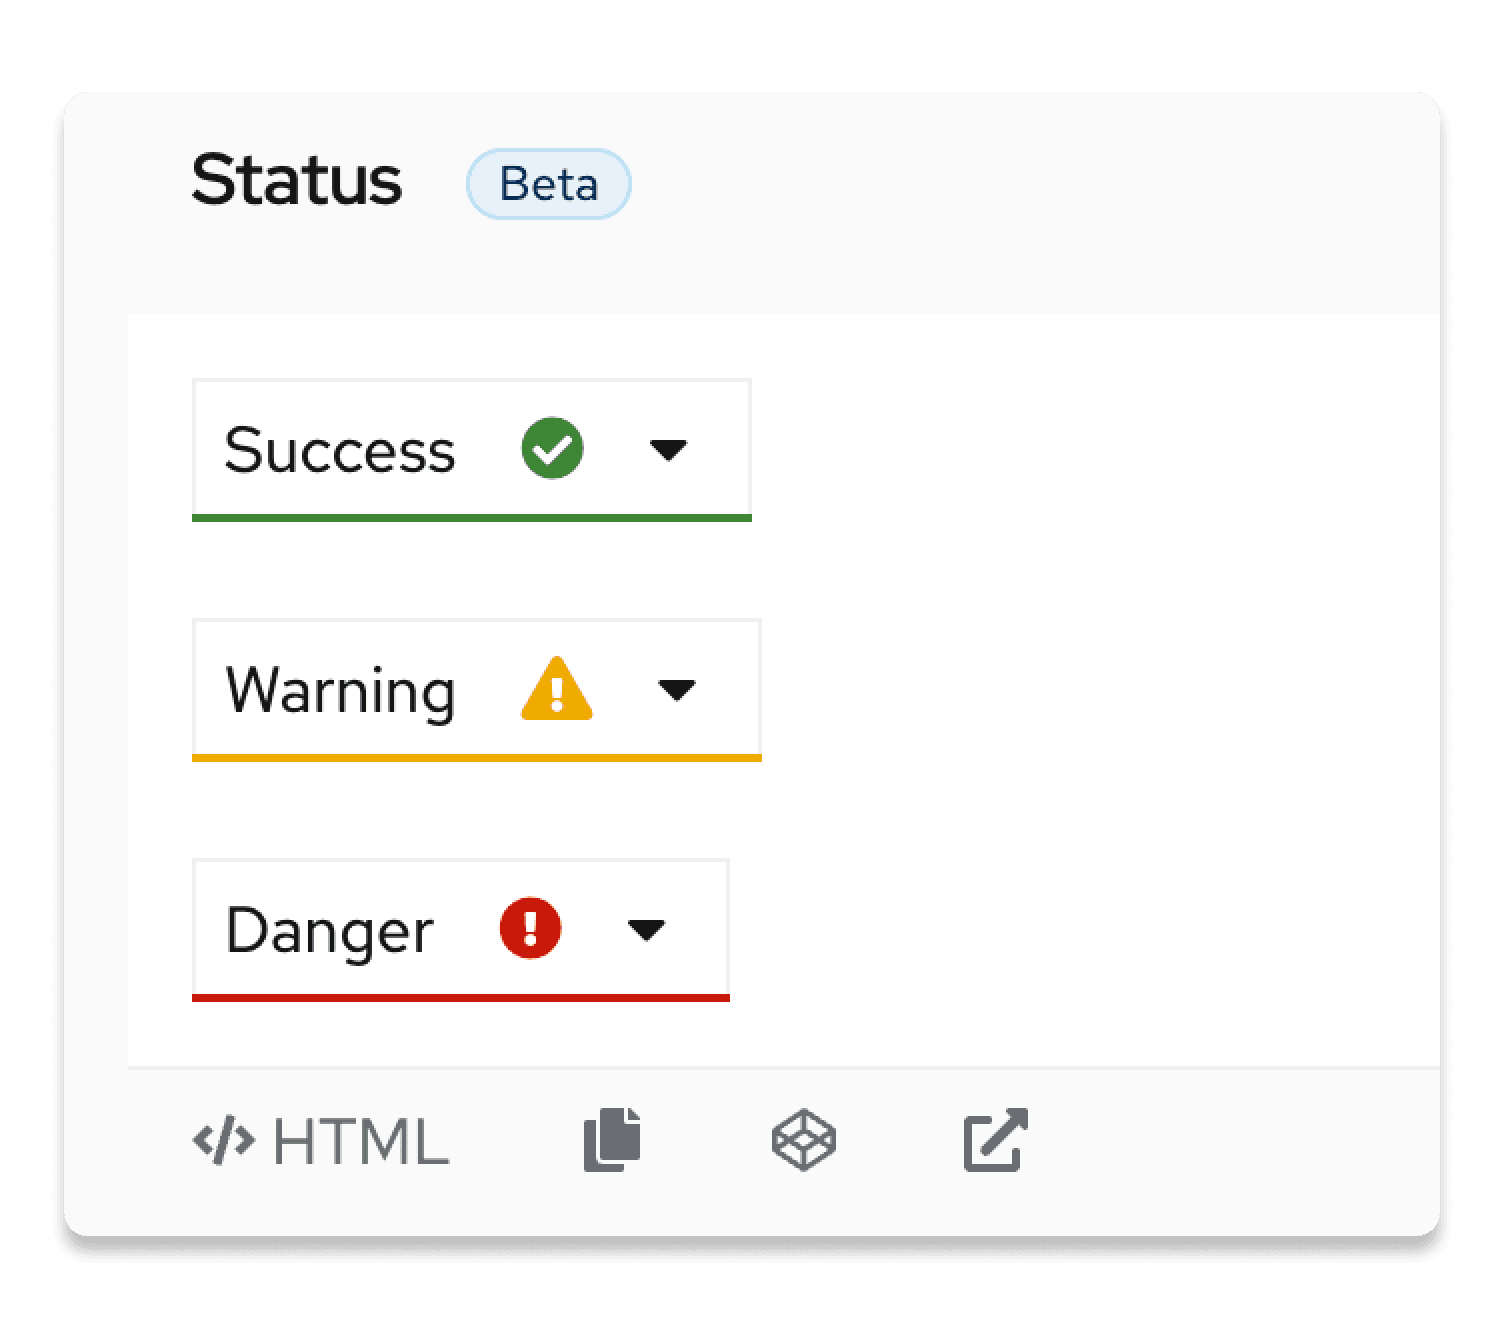Click the yellow underline of Warning select
1504x1328 pixels.
(476, 758)
